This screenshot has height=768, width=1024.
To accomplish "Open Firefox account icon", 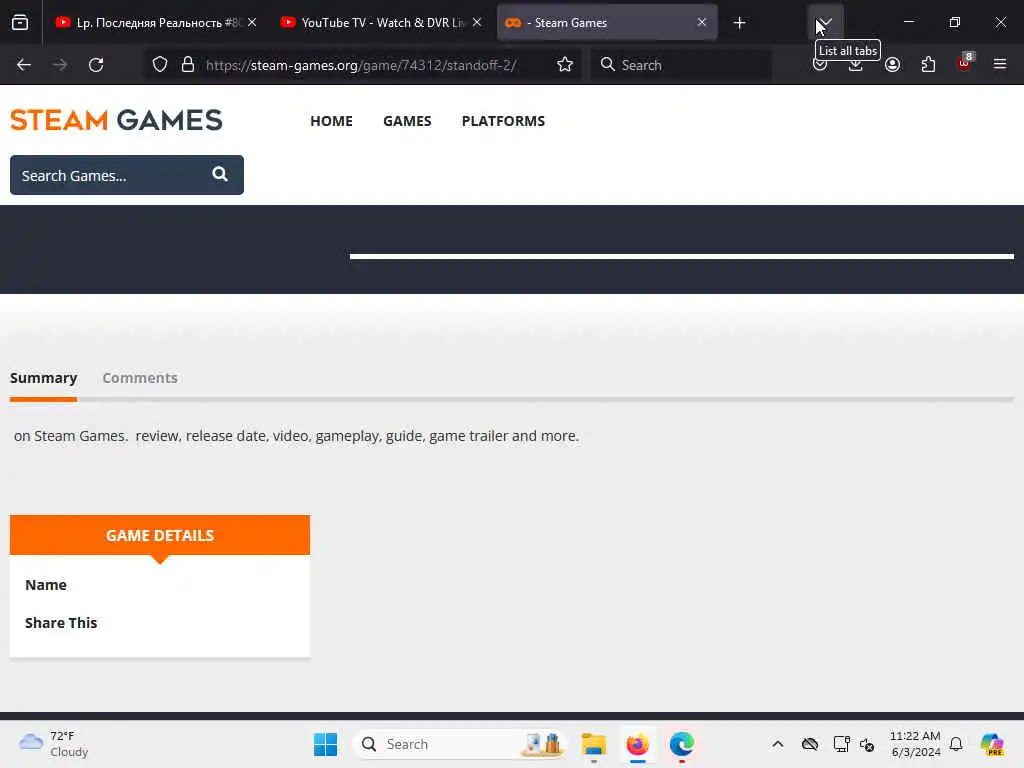I will click(x=892, y=65).
